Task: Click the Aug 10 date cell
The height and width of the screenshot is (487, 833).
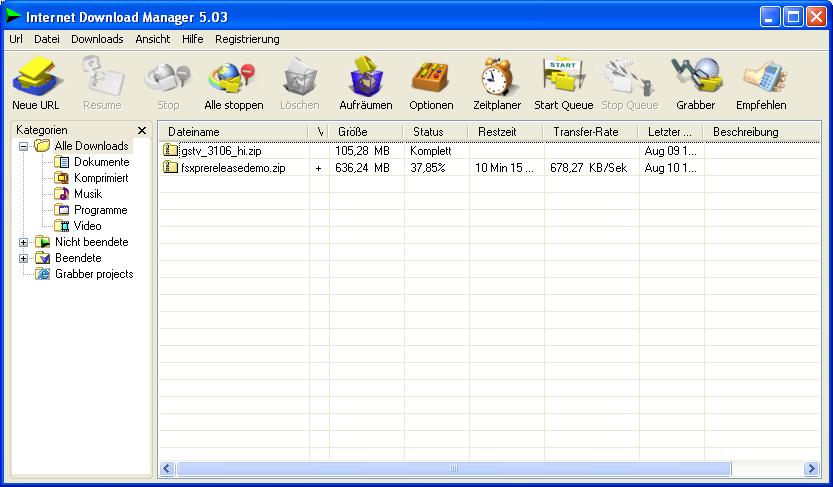Action: click(670, 168)
